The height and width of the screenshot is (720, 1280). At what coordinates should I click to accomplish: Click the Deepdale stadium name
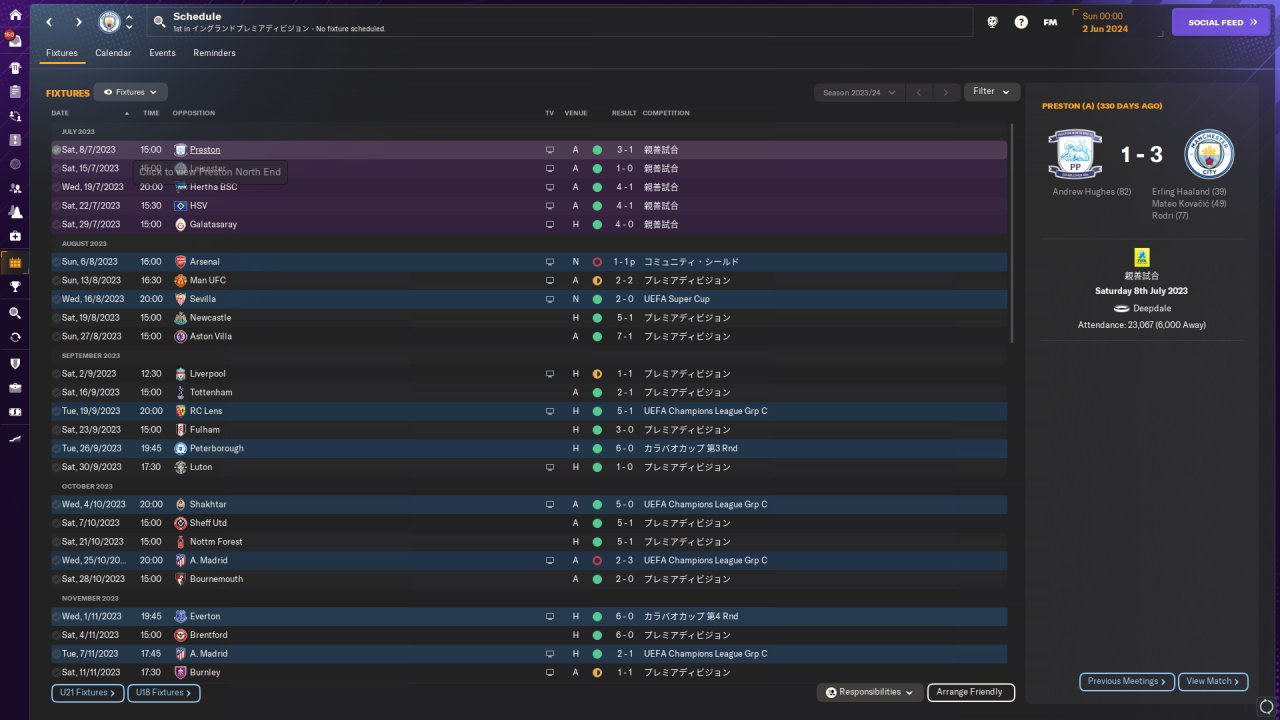(x=1152, y=309)
